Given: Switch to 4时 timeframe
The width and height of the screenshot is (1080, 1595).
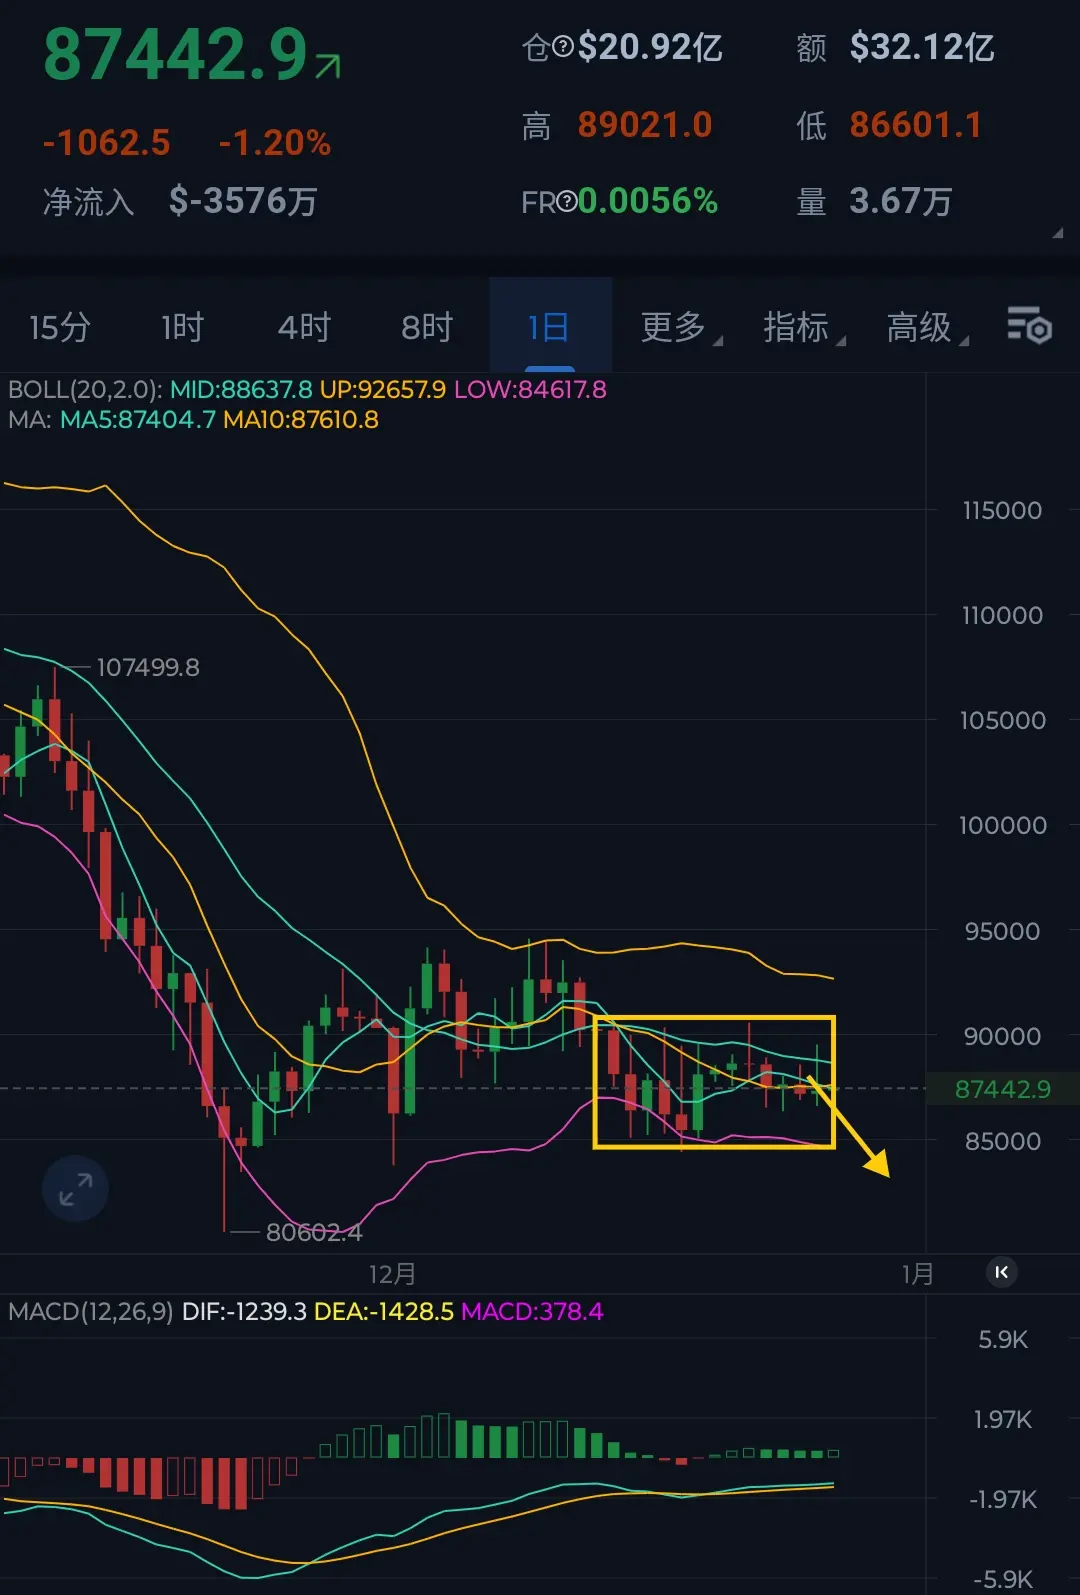Looking at the screenshot, I should [304, 327].
